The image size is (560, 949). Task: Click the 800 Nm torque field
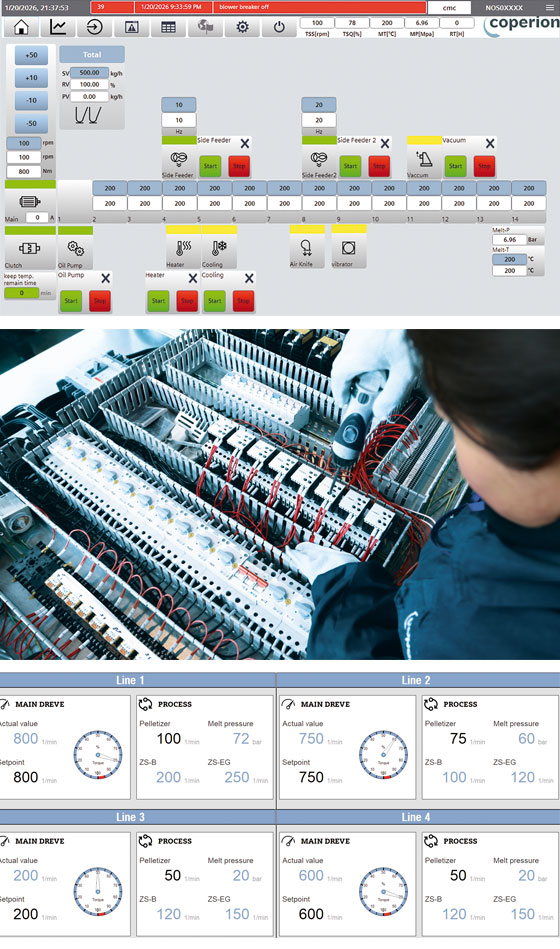[24, 171]
